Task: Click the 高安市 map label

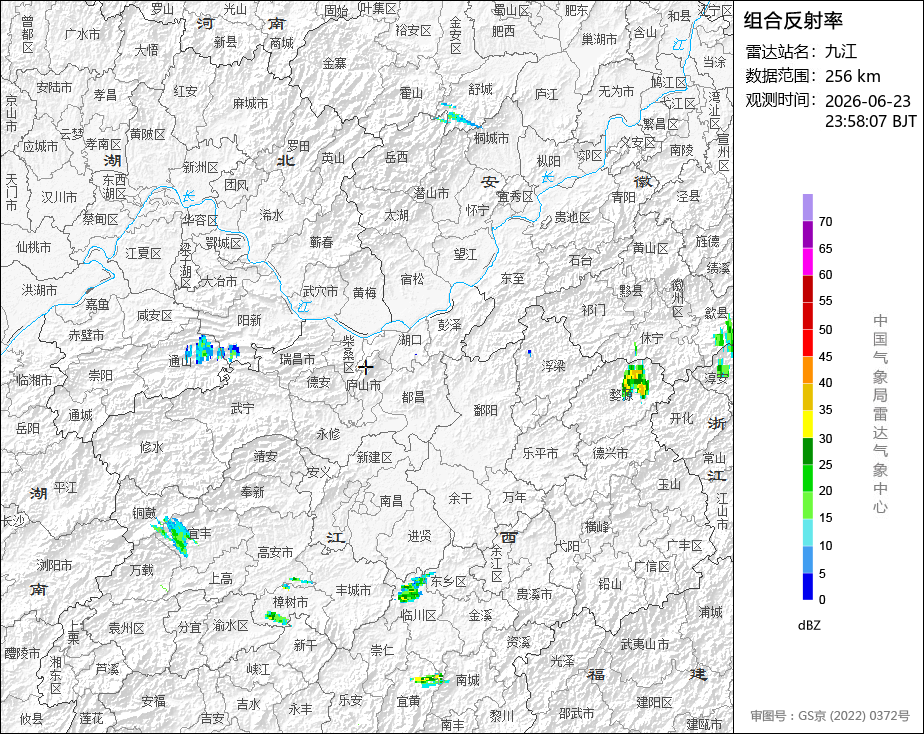Action: pyautogui.click(x=275, y=553)
